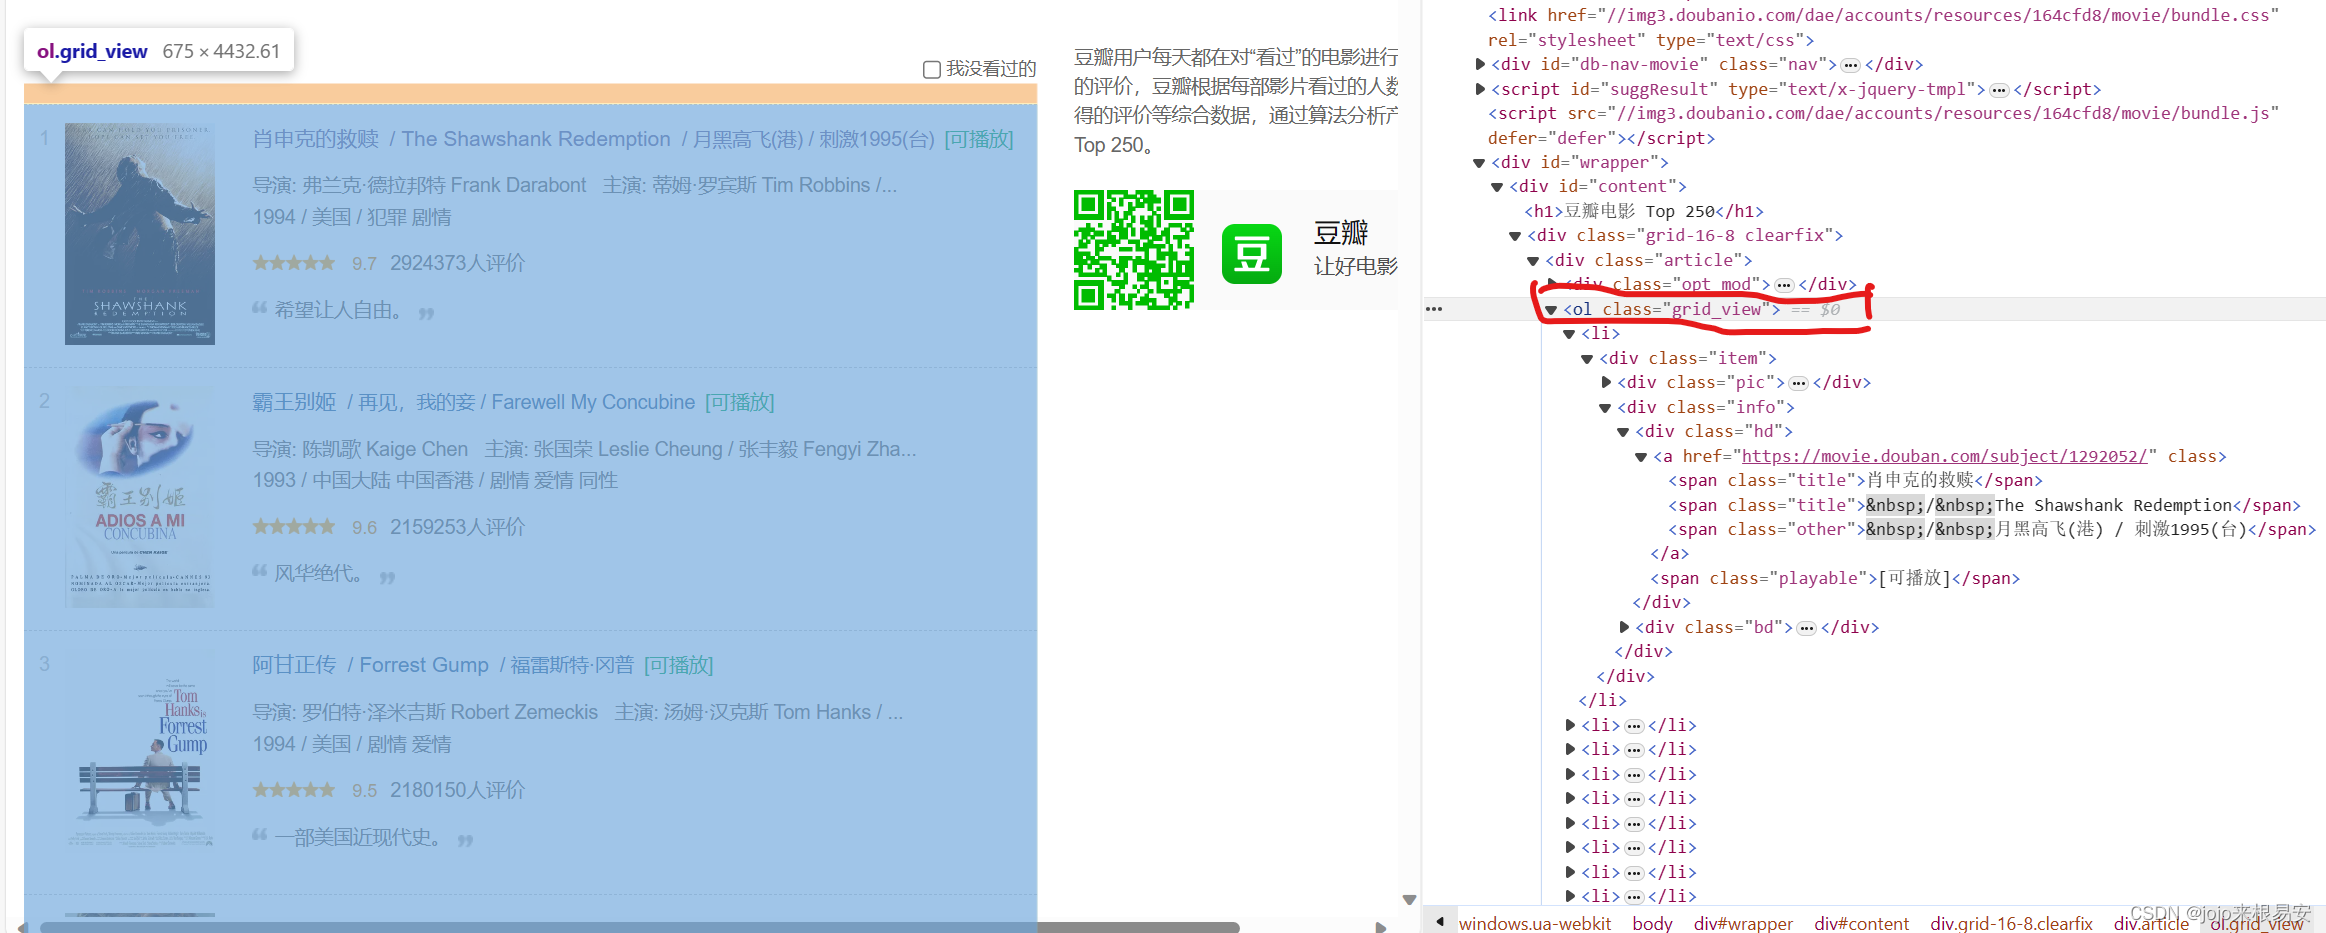This screenshot has width=2326, height=933.
Task: Select the script bundle.js source line
Action: click(1883, 125)
